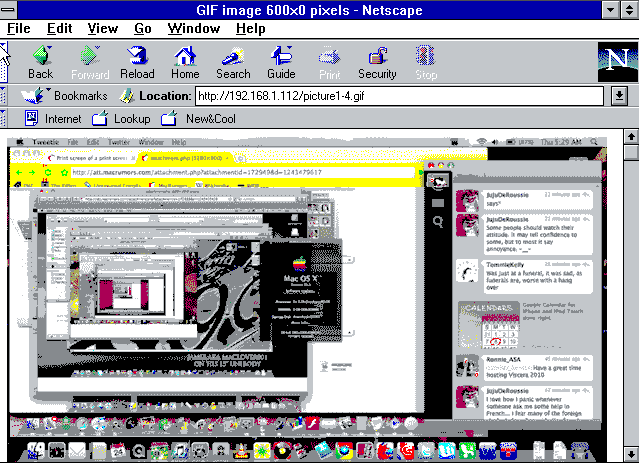Click the page scrollbar down arrow
Image resolution: width=639 pixels, height=463 pixels.
pos(631,454)
